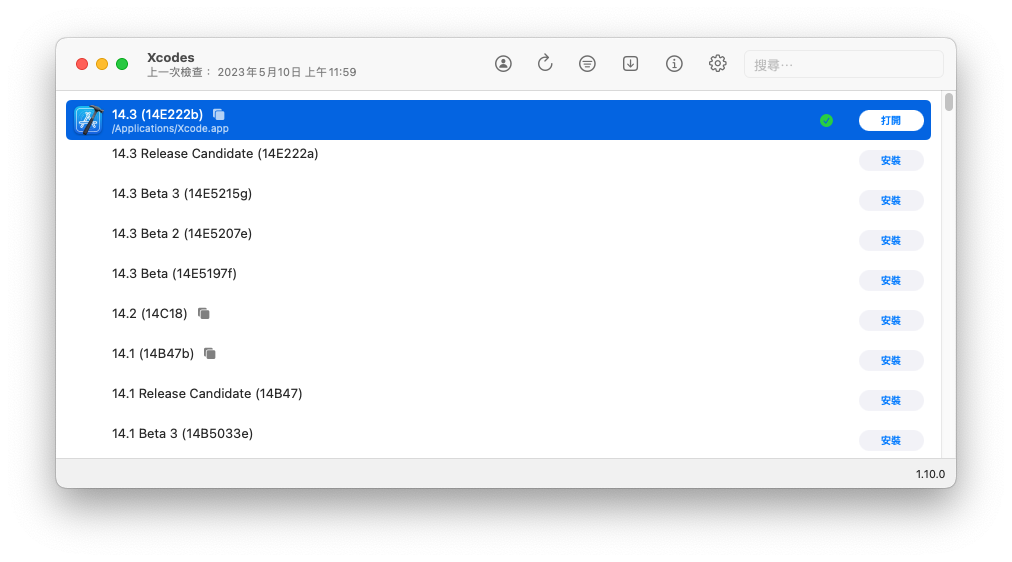Select row 14.3 Beta (14E5197f)
1012x562 pixels.
(498, 280)
